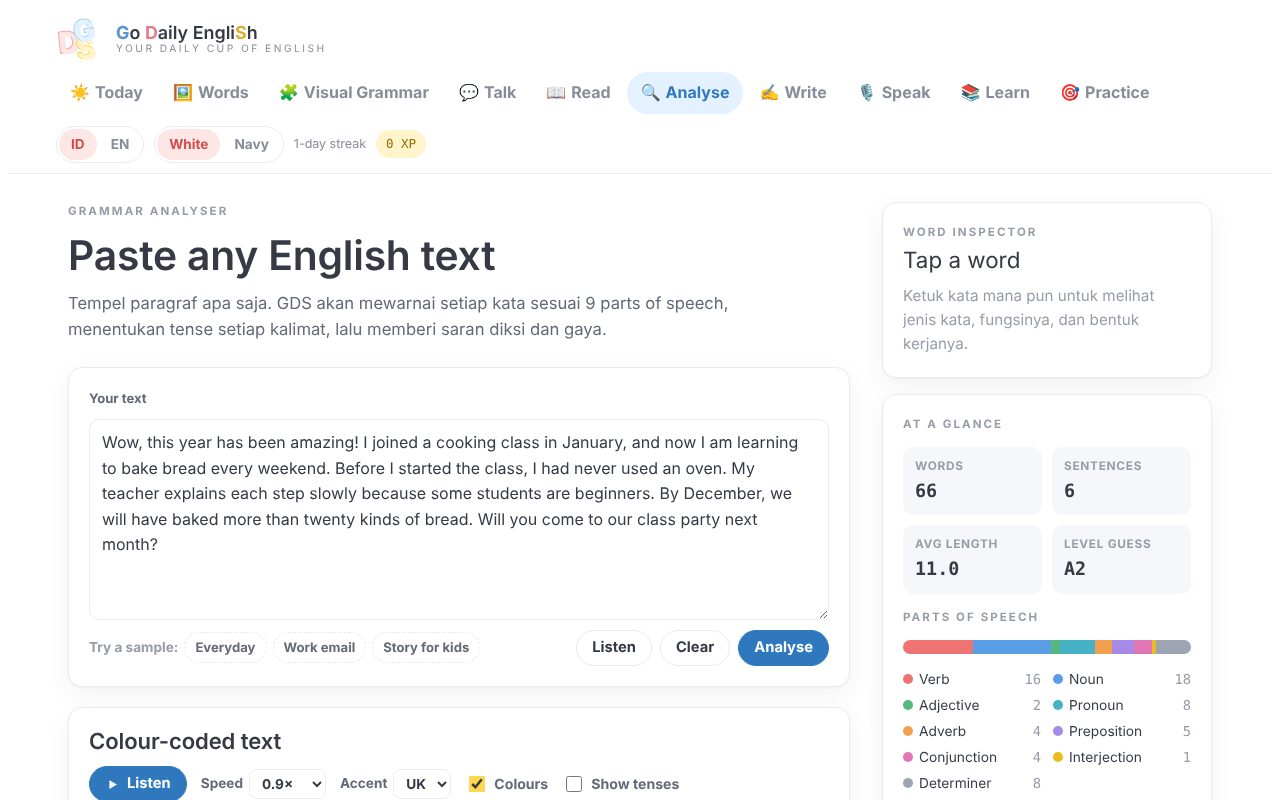Open the Today tab with sun icon

point(106,93)
